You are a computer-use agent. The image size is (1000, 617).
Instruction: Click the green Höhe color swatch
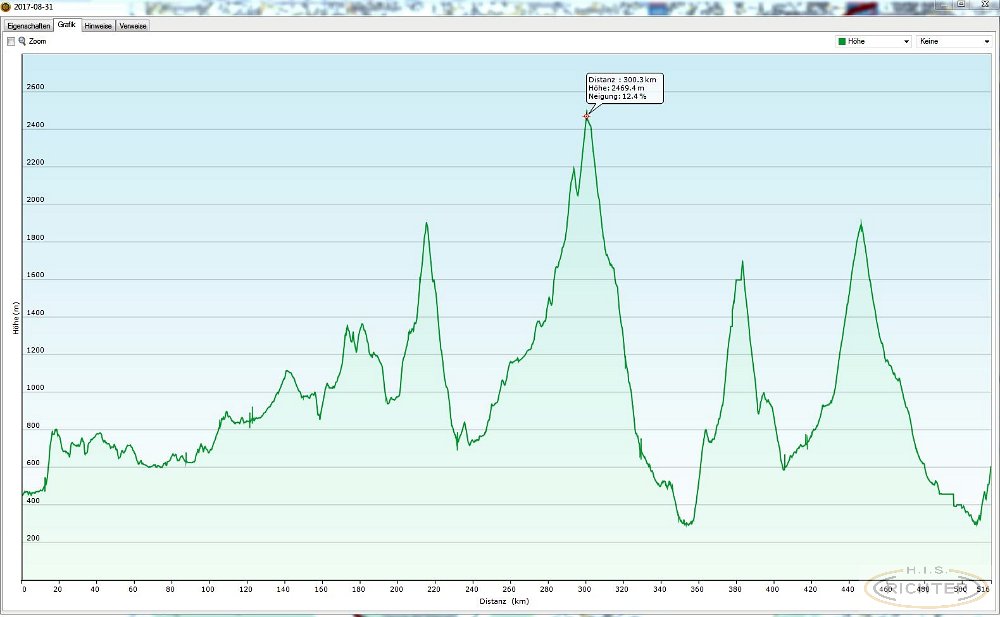point(842,42)
